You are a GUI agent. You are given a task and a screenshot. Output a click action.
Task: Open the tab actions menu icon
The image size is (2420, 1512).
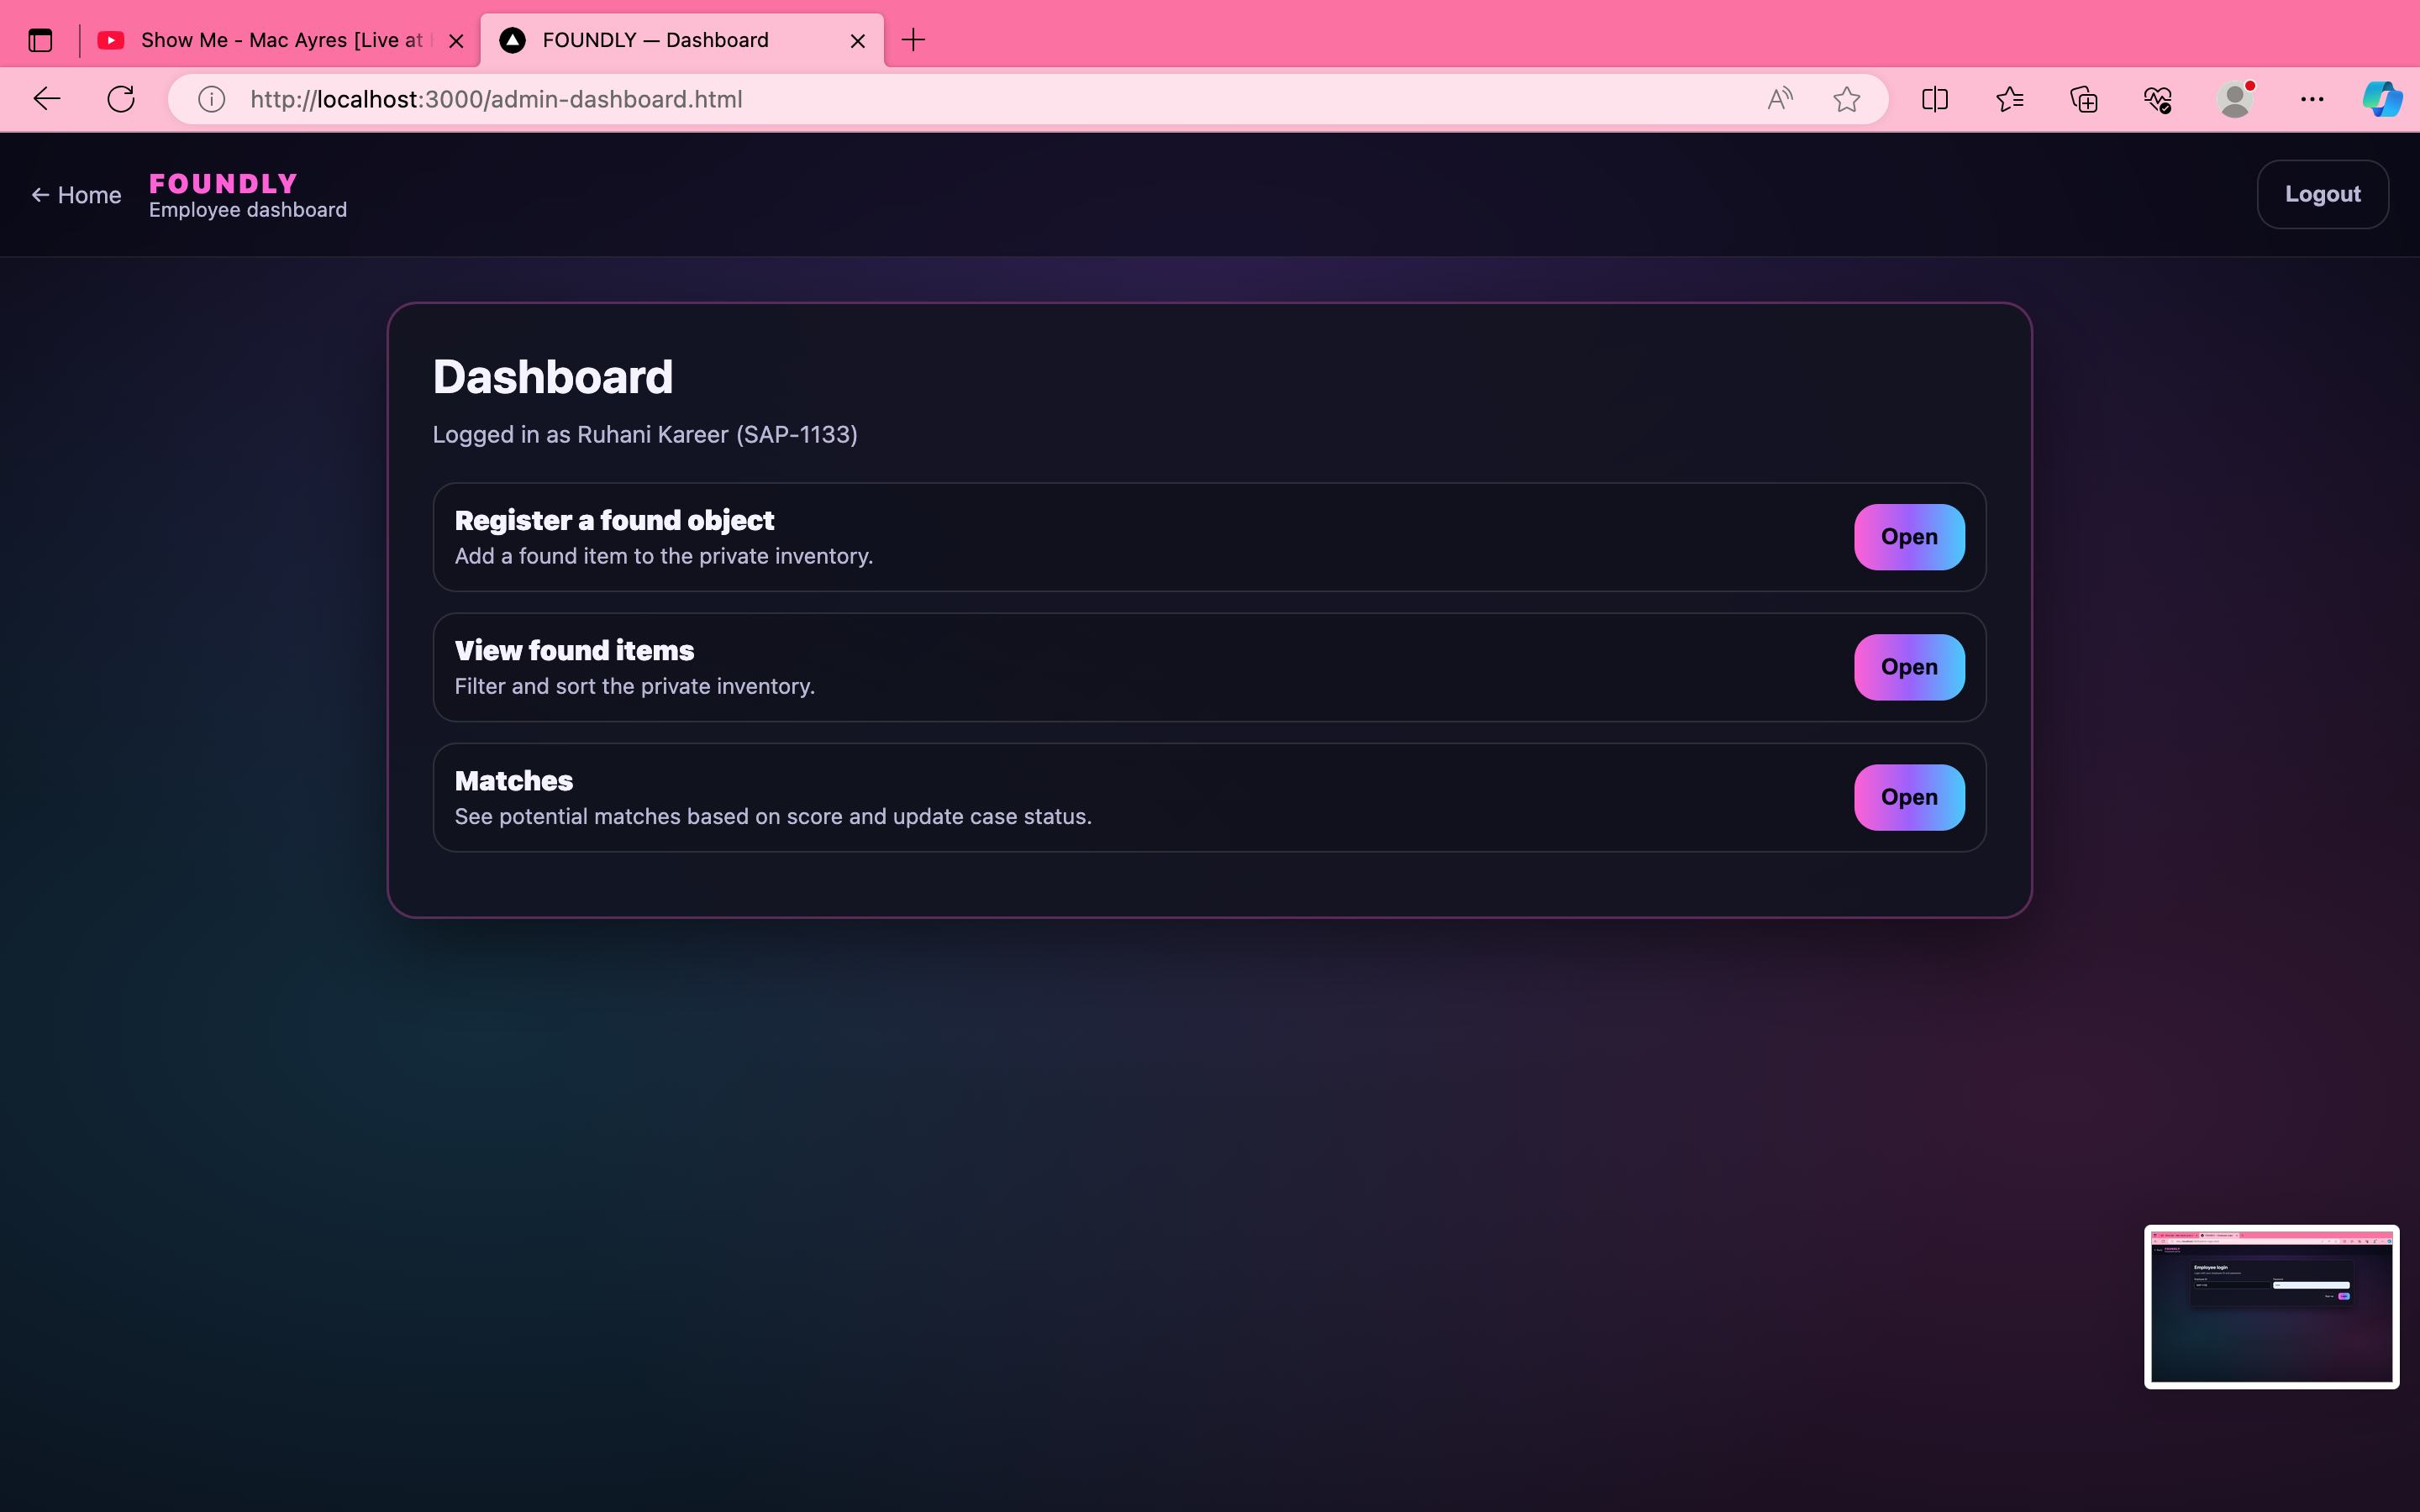pos(40,40)
